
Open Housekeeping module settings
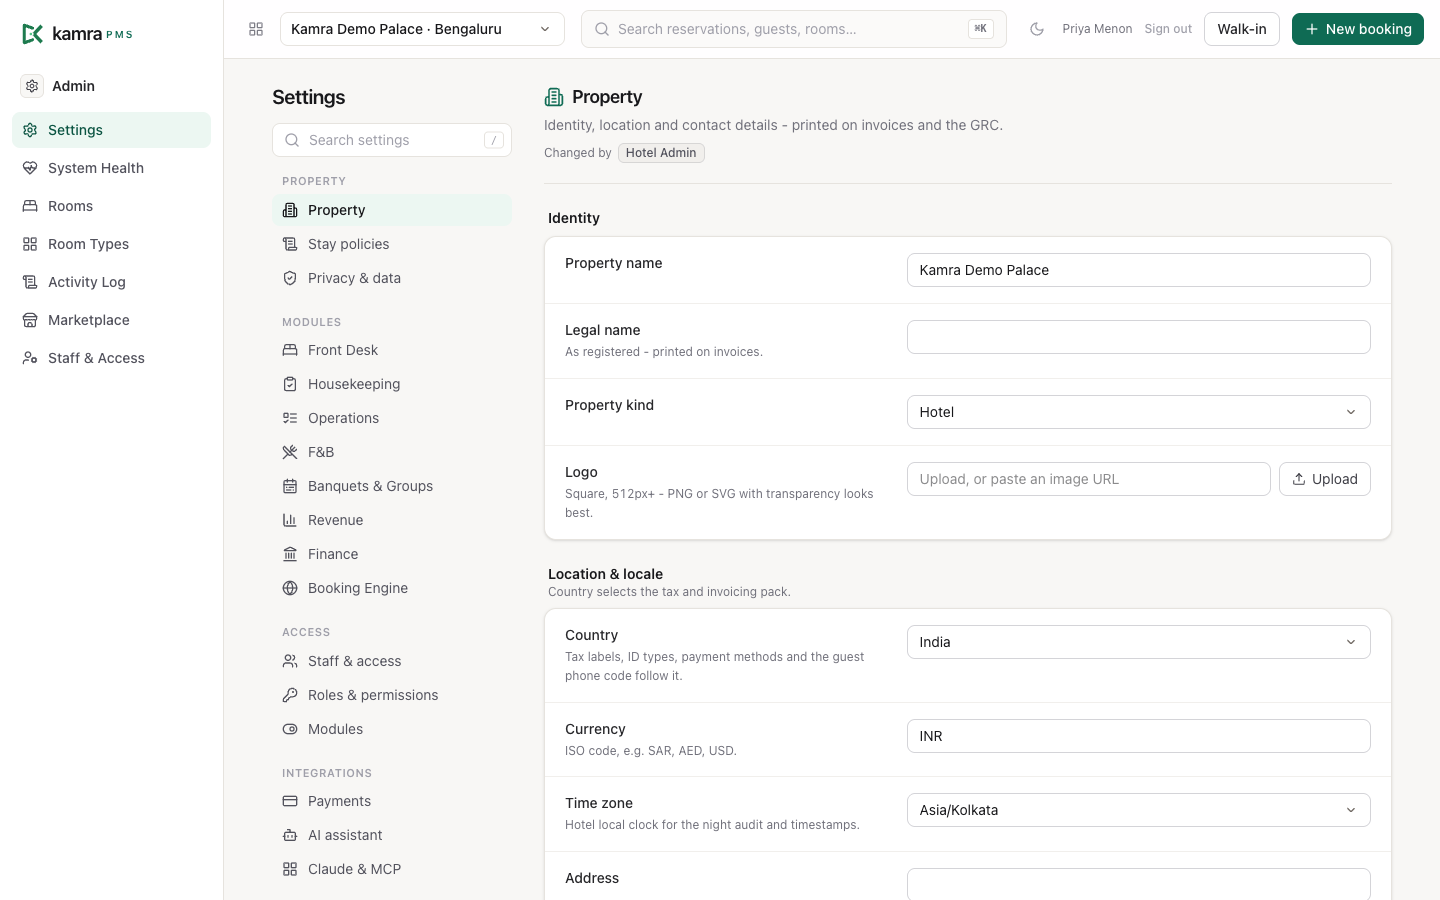point(392,384)
